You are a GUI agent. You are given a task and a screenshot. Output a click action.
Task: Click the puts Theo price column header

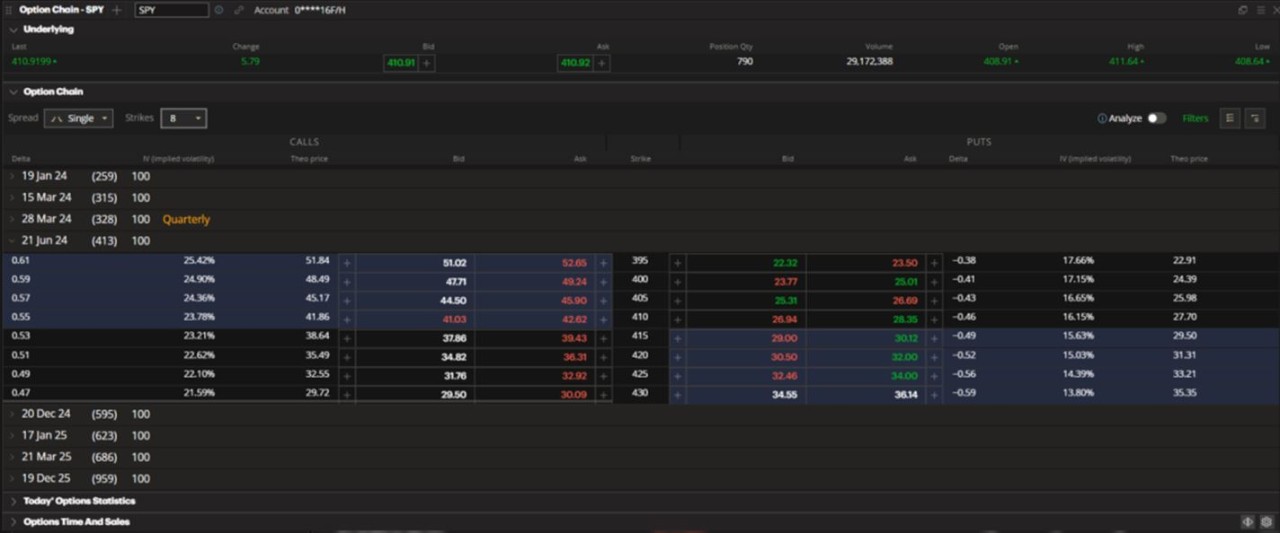point(1190,159)
